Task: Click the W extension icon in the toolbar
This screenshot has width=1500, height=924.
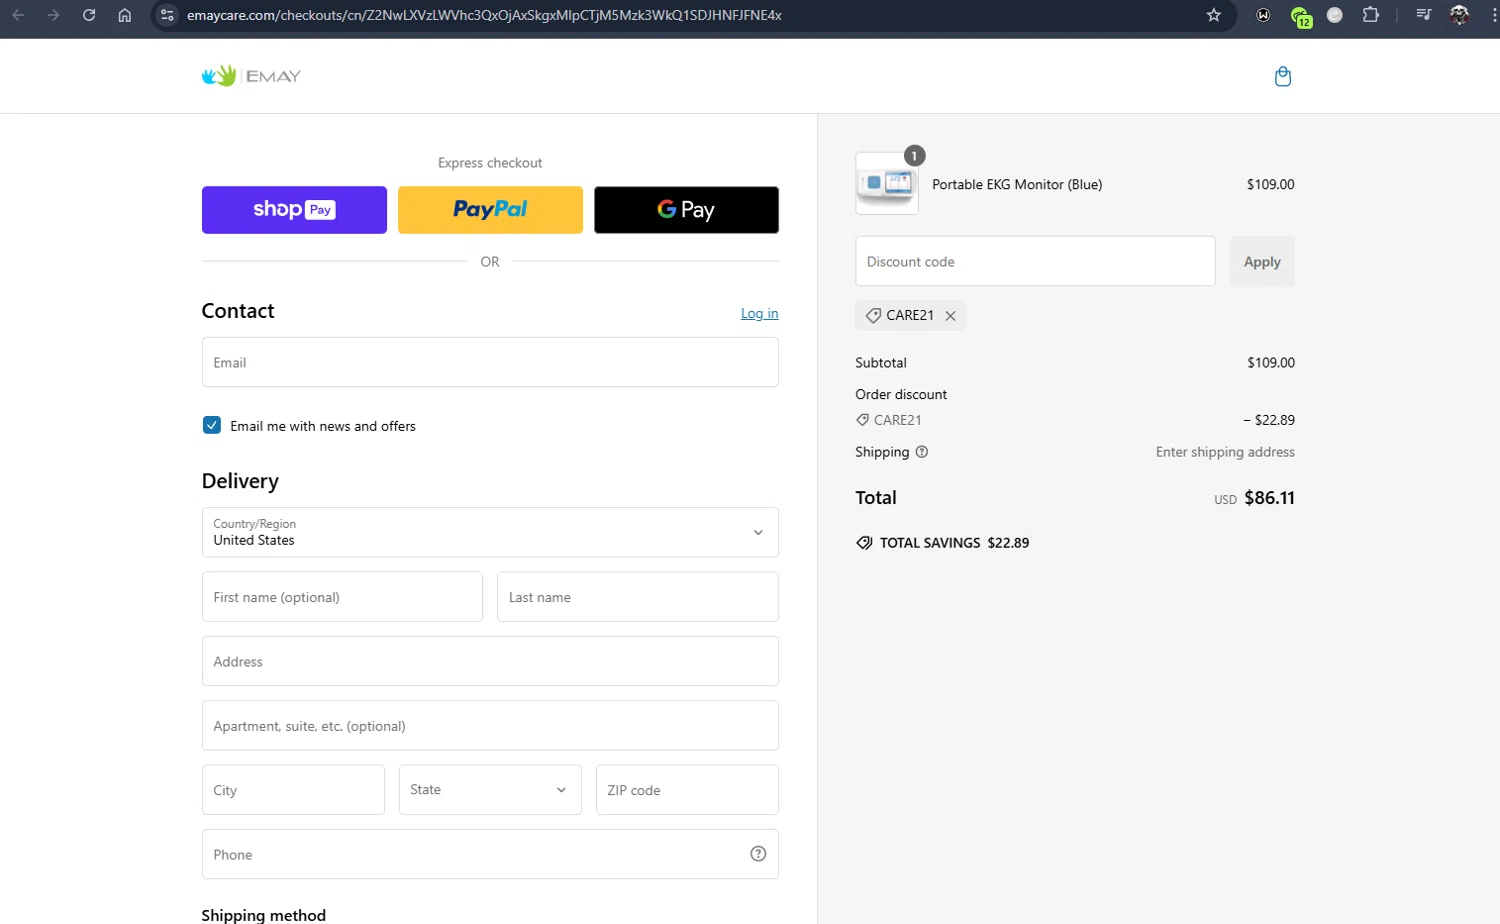Action: coord(1264,15)
